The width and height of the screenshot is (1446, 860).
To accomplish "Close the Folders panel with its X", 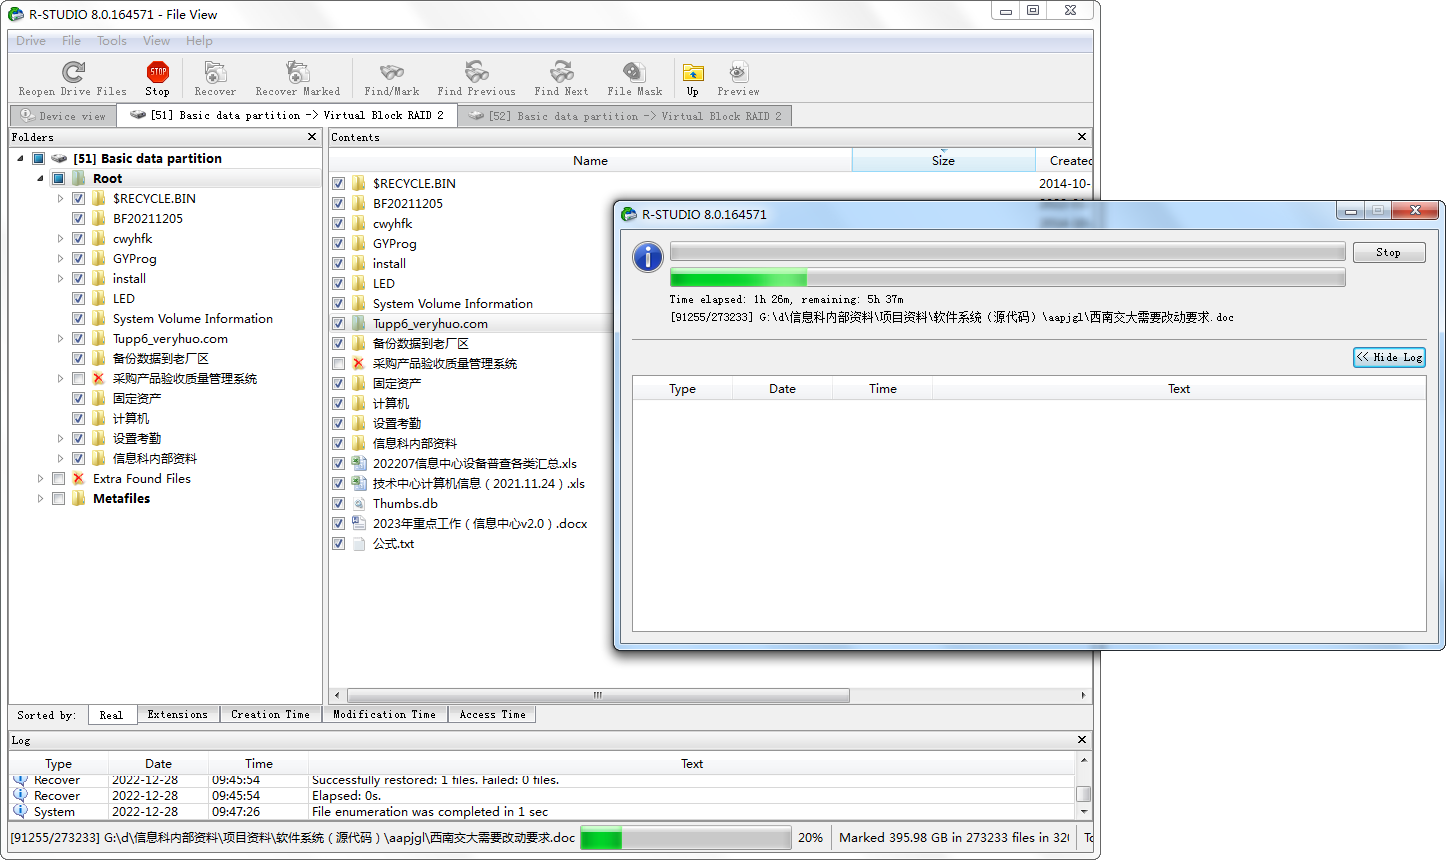I will 312,137.
